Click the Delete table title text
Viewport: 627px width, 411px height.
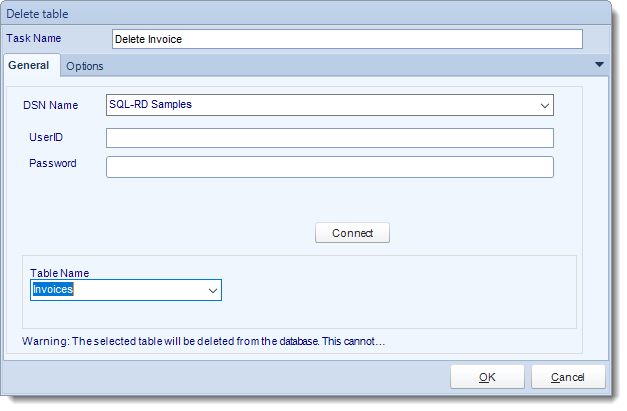click(37, 14)
